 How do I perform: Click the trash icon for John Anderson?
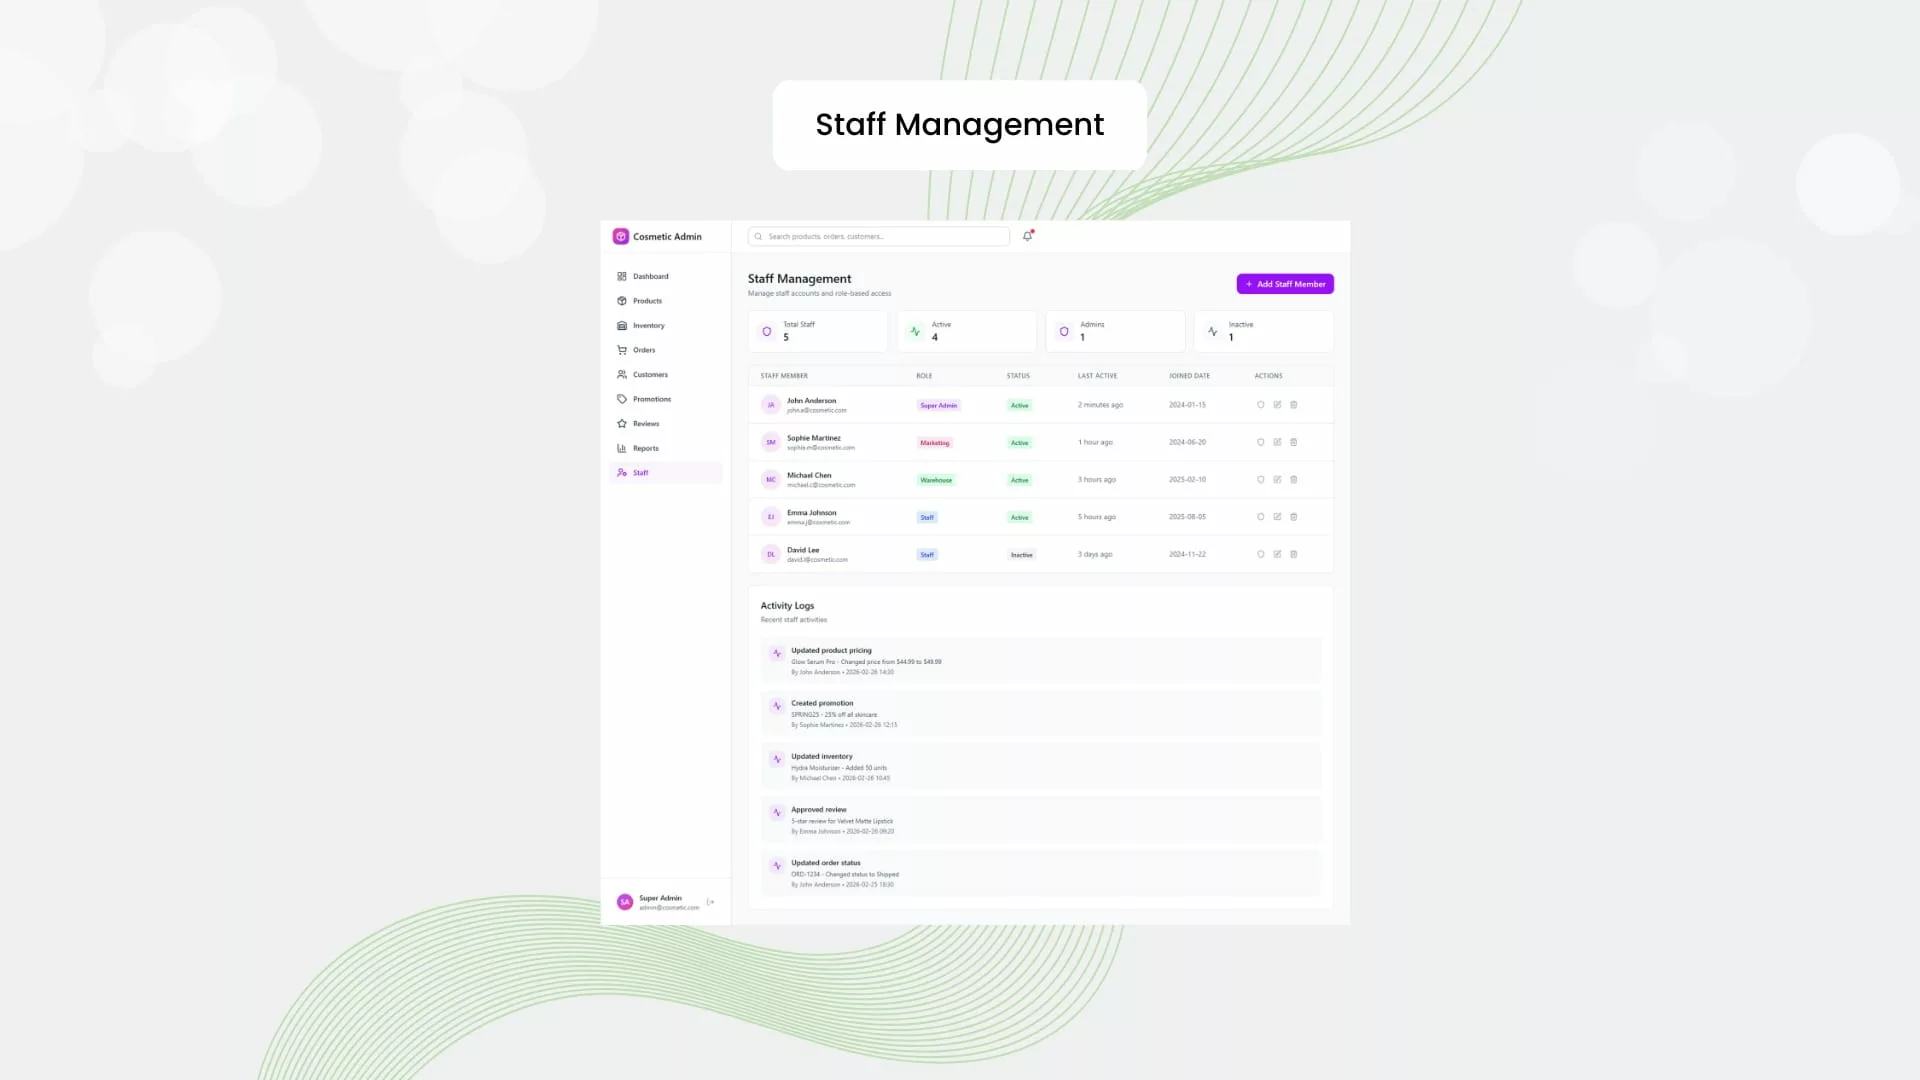pos(1293,405)
